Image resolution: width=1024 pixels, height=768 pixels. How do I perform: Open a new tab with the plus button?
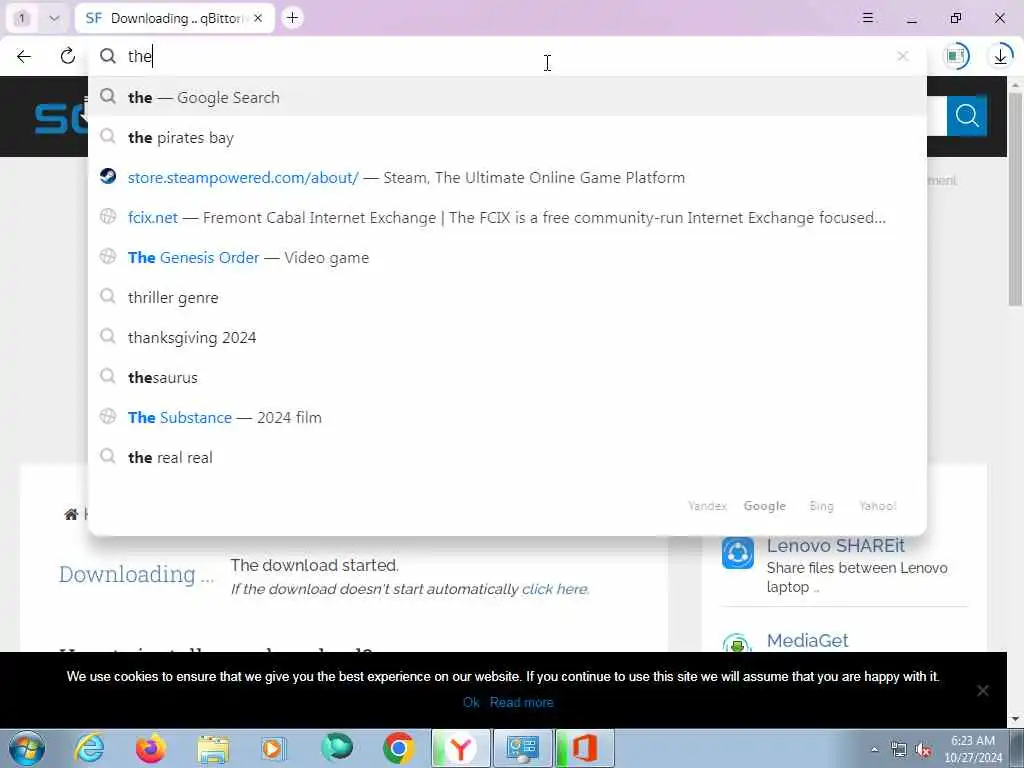pos(292,18)
